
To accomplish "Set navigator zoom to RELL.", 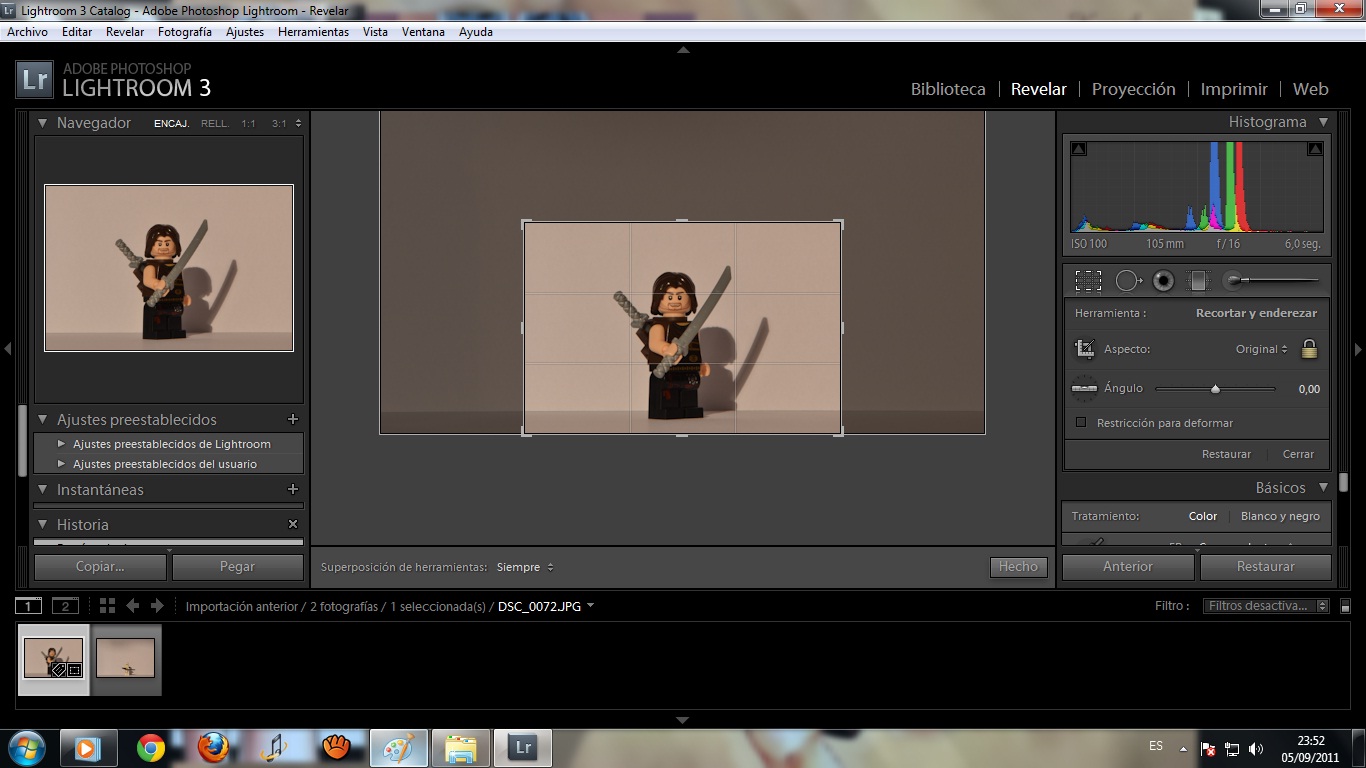I will click(214, 124).
